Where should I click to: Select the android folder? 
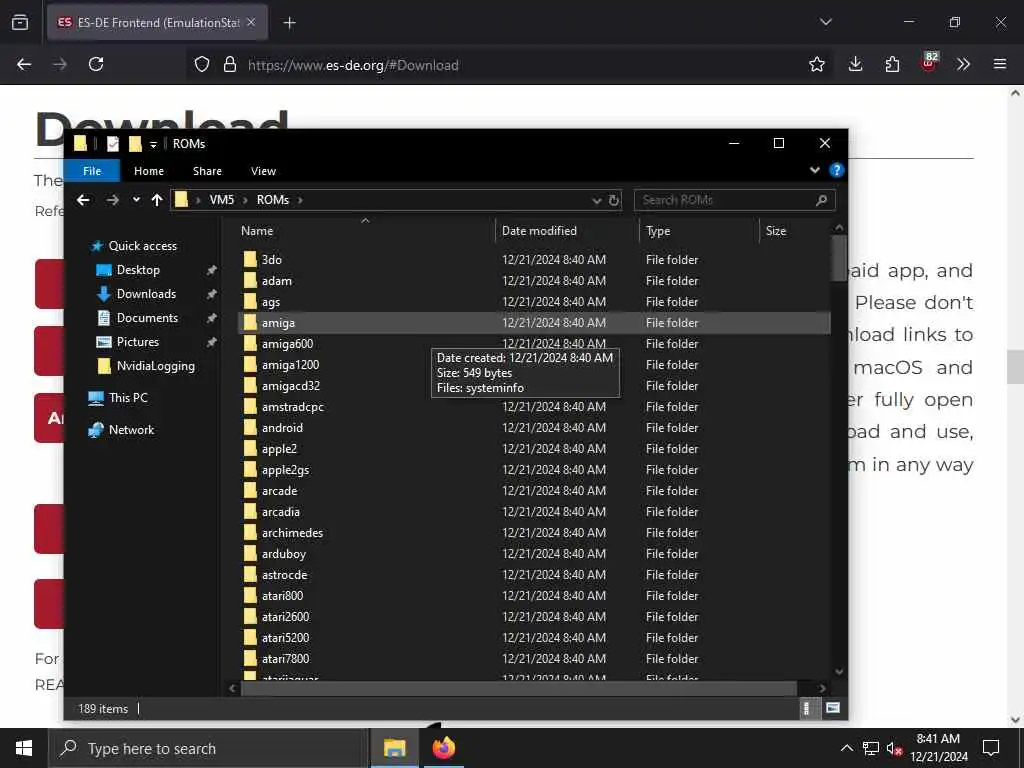coord(282,428)
